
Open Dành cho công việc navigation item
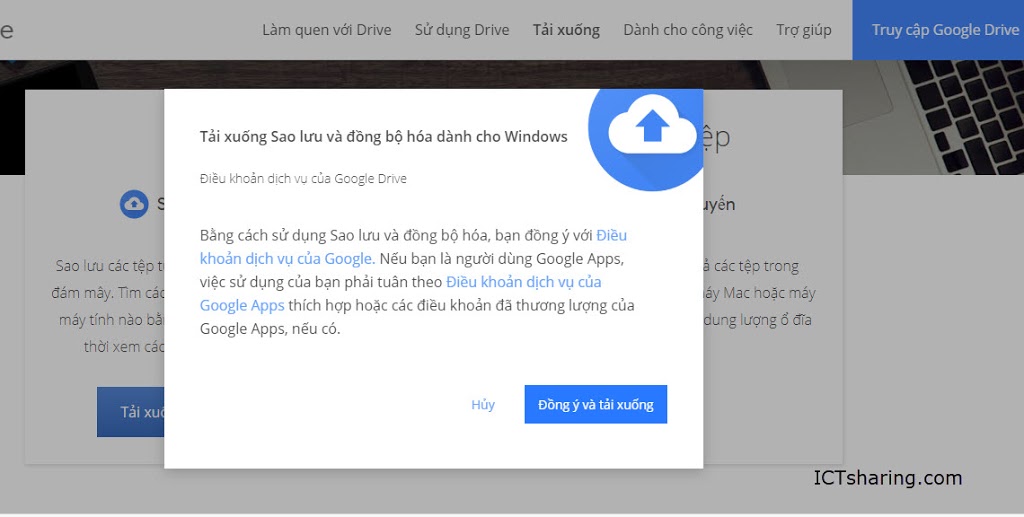688,30
